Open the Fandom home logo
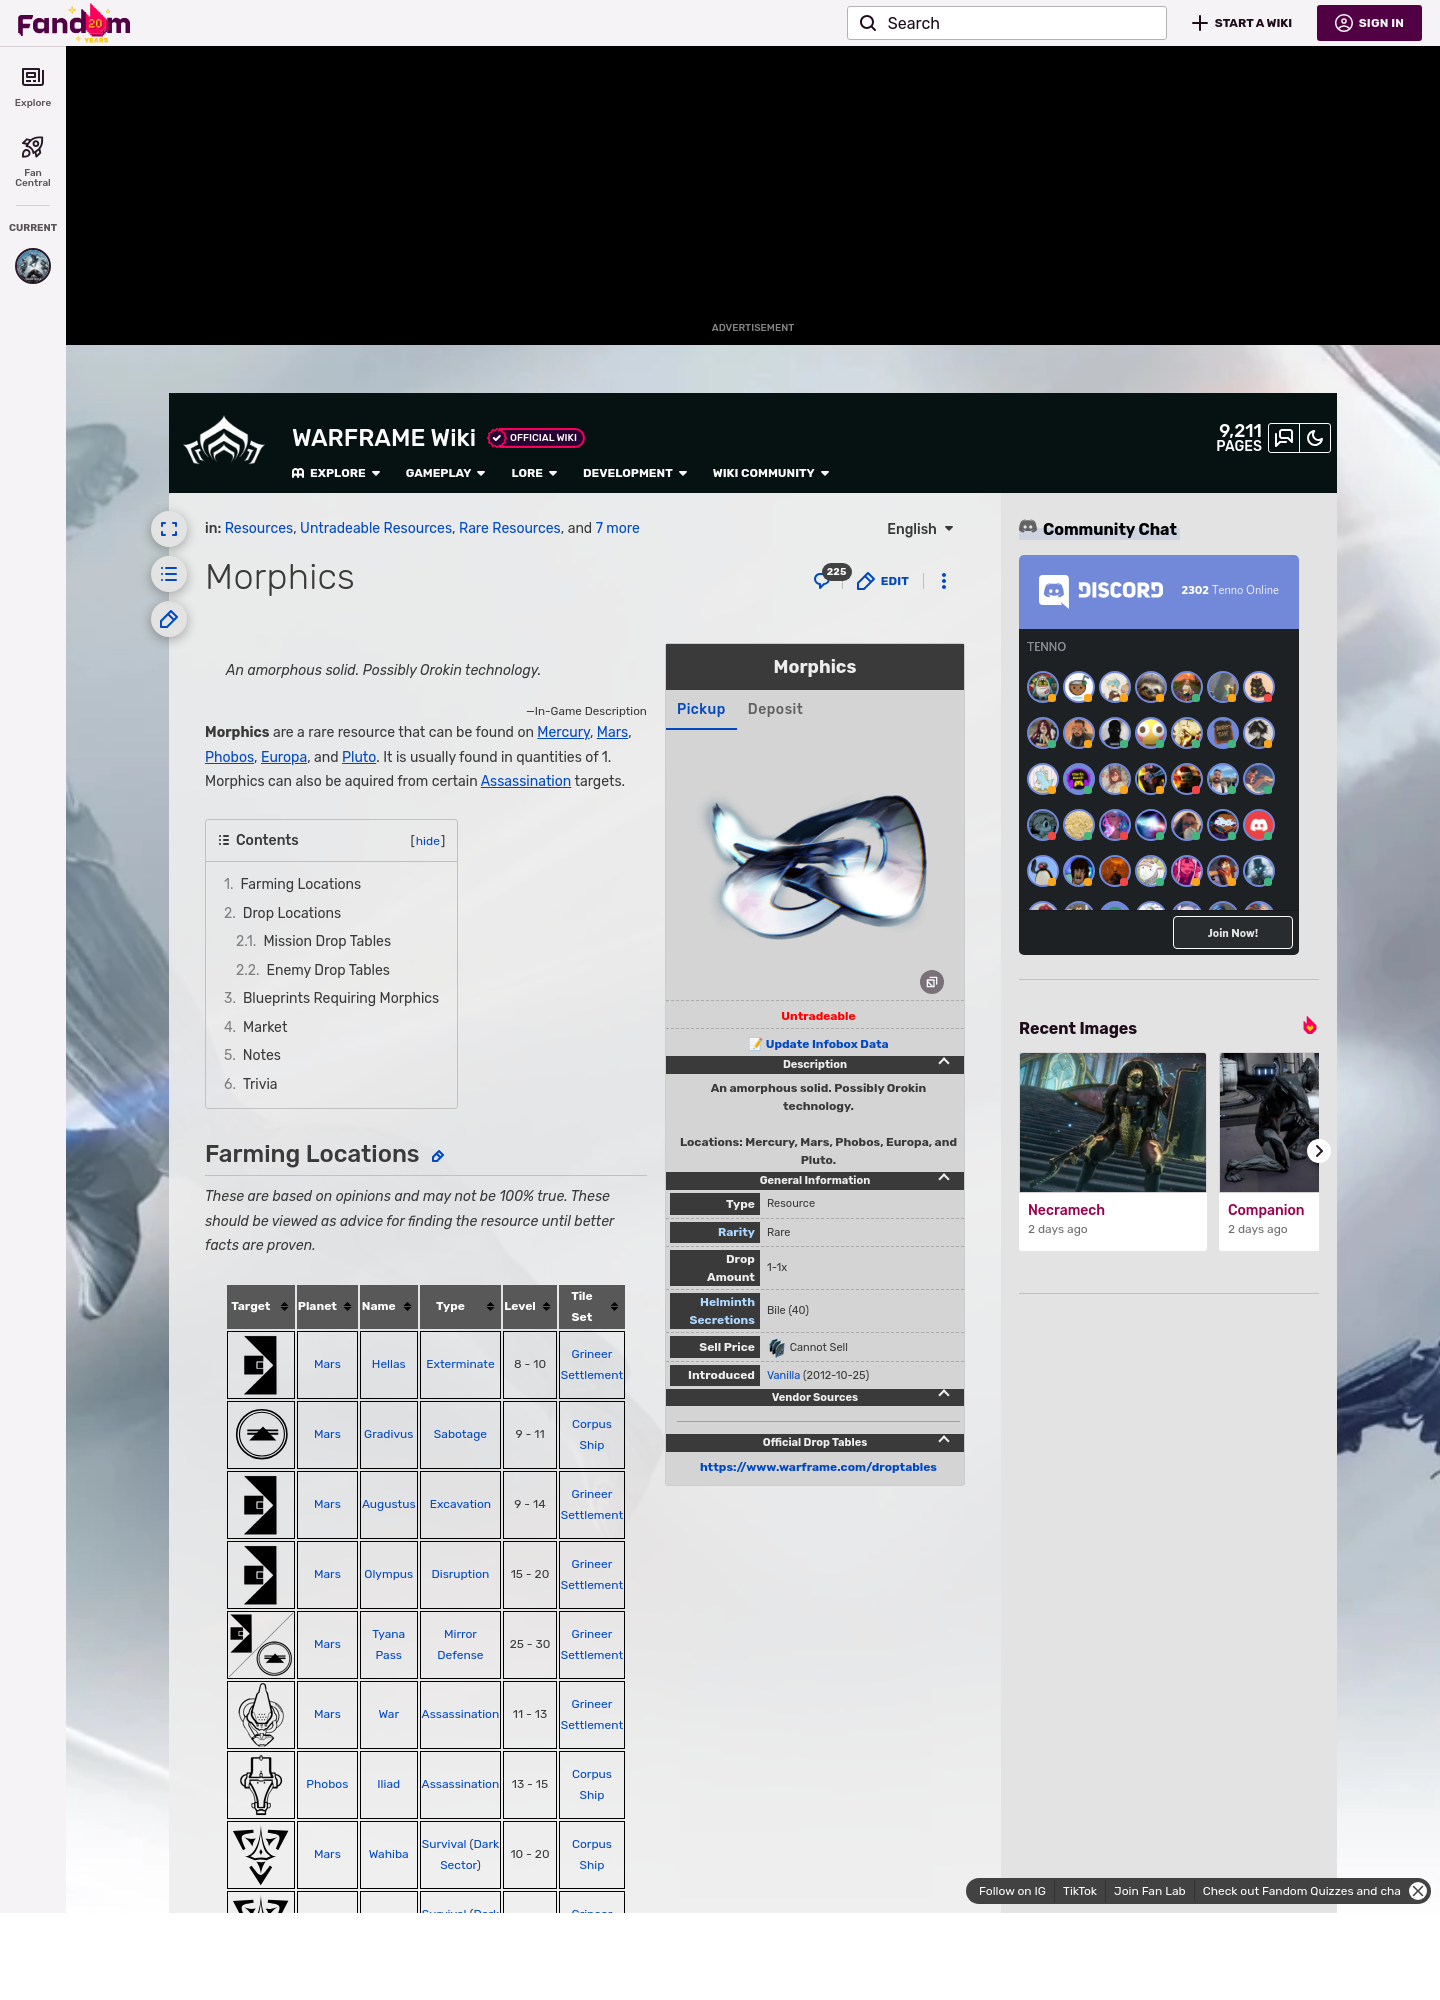 click(74, 23)
